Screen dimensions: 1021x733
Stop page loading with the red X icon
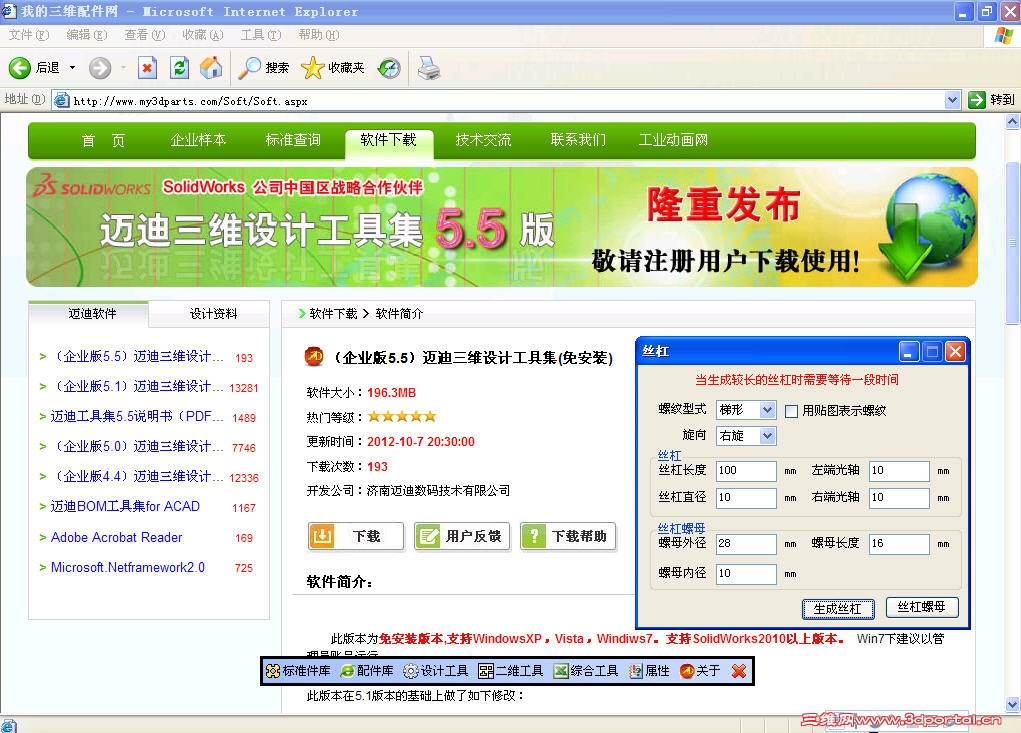click(x=147, y=68)
